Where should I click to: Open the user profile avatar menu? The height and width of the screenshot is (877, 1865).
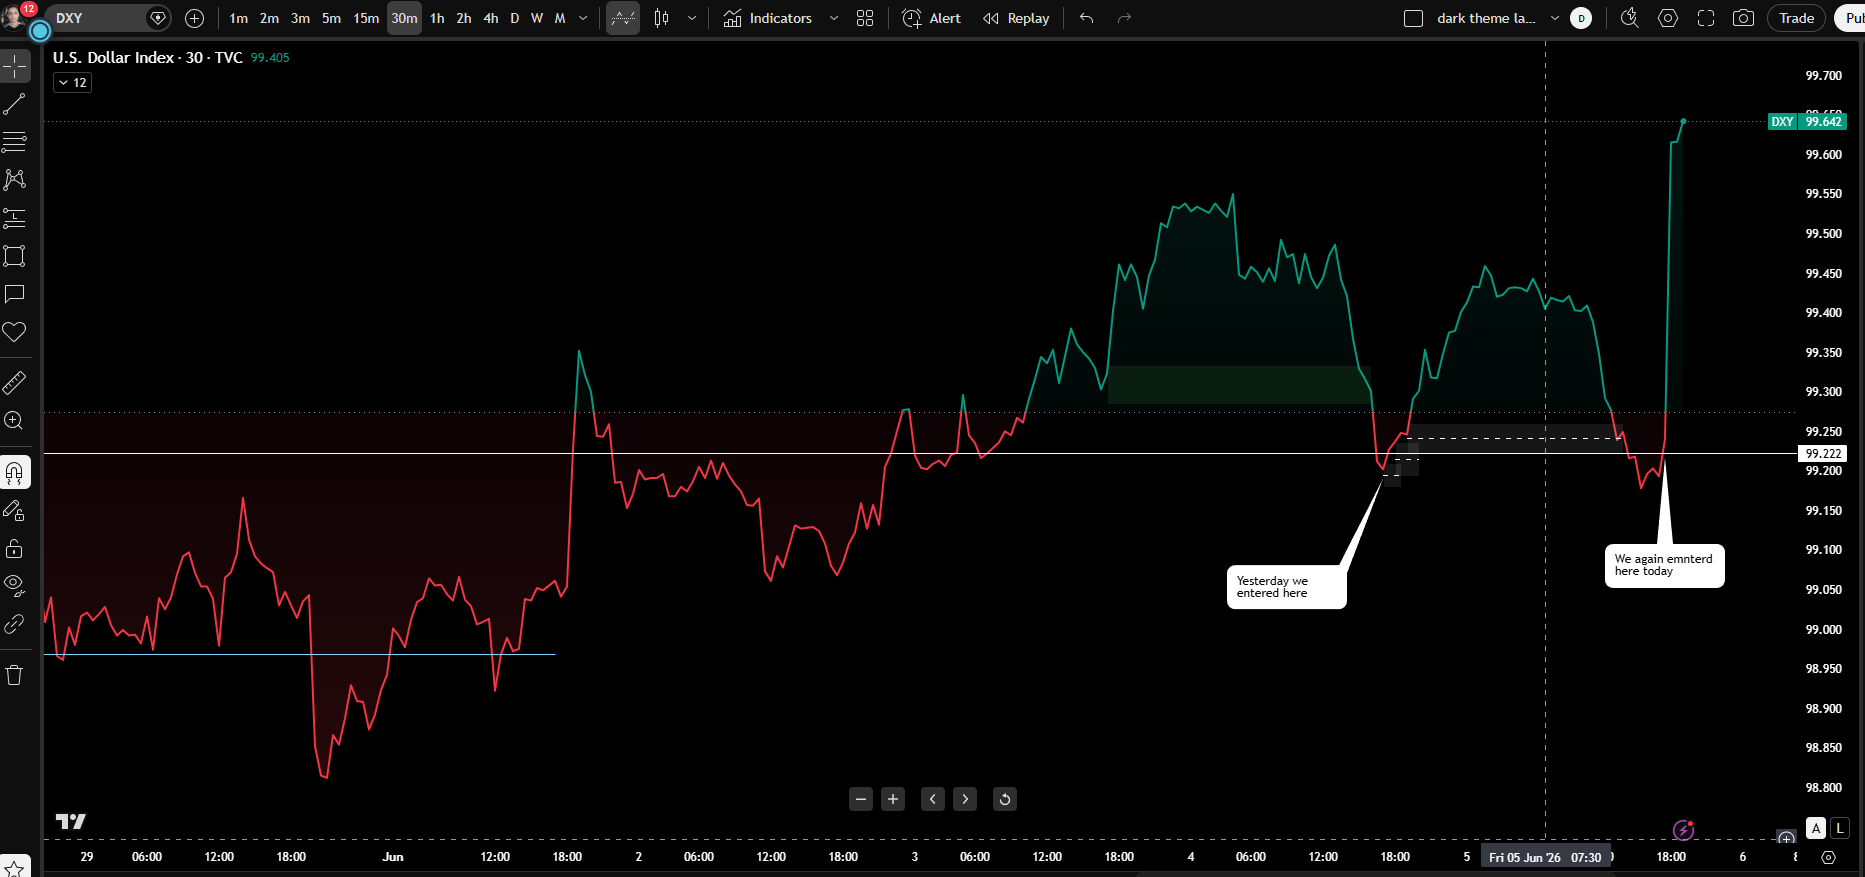[14, 17]
